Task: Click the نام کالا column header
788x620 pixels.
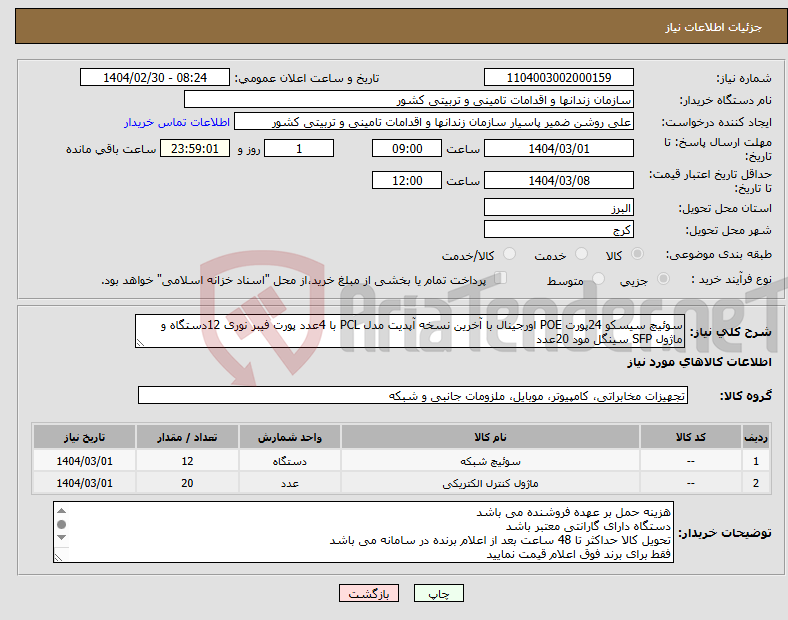Action: (x=490, y=437)
